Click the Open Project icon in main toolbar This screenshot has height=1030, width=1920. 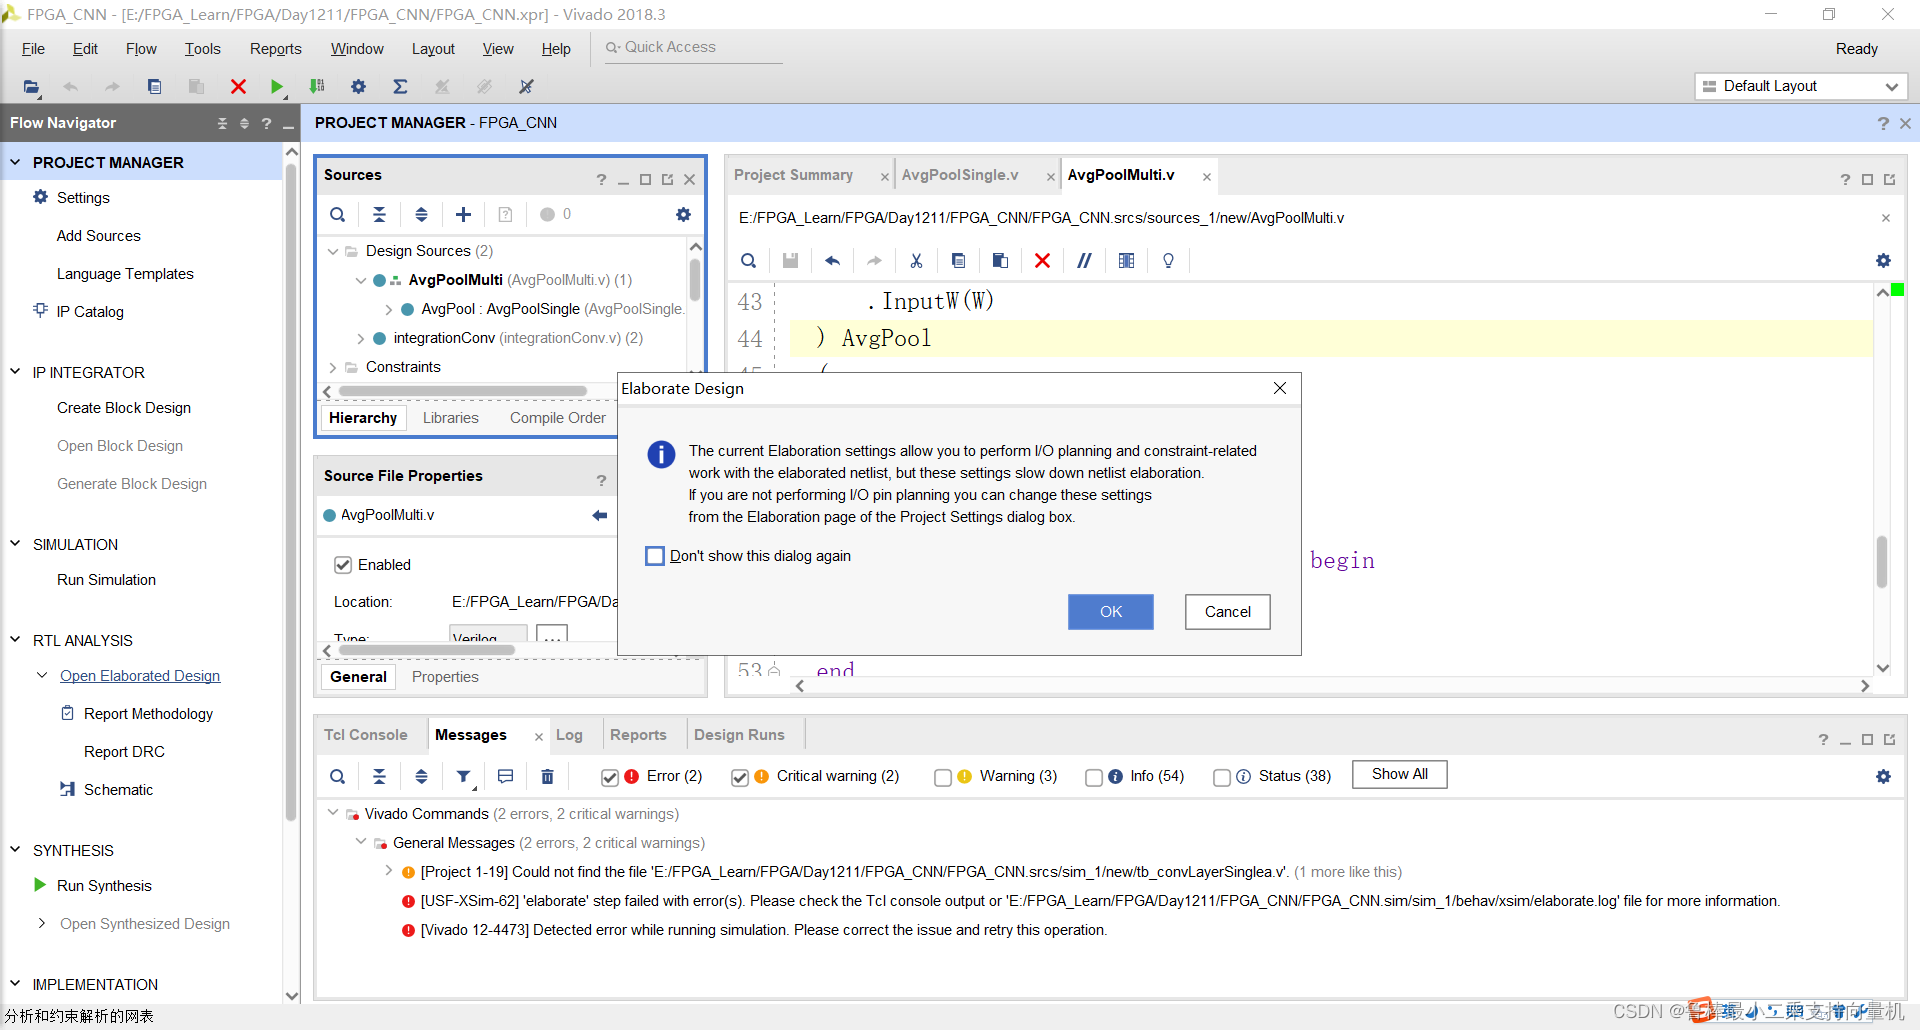pos(32,87)
